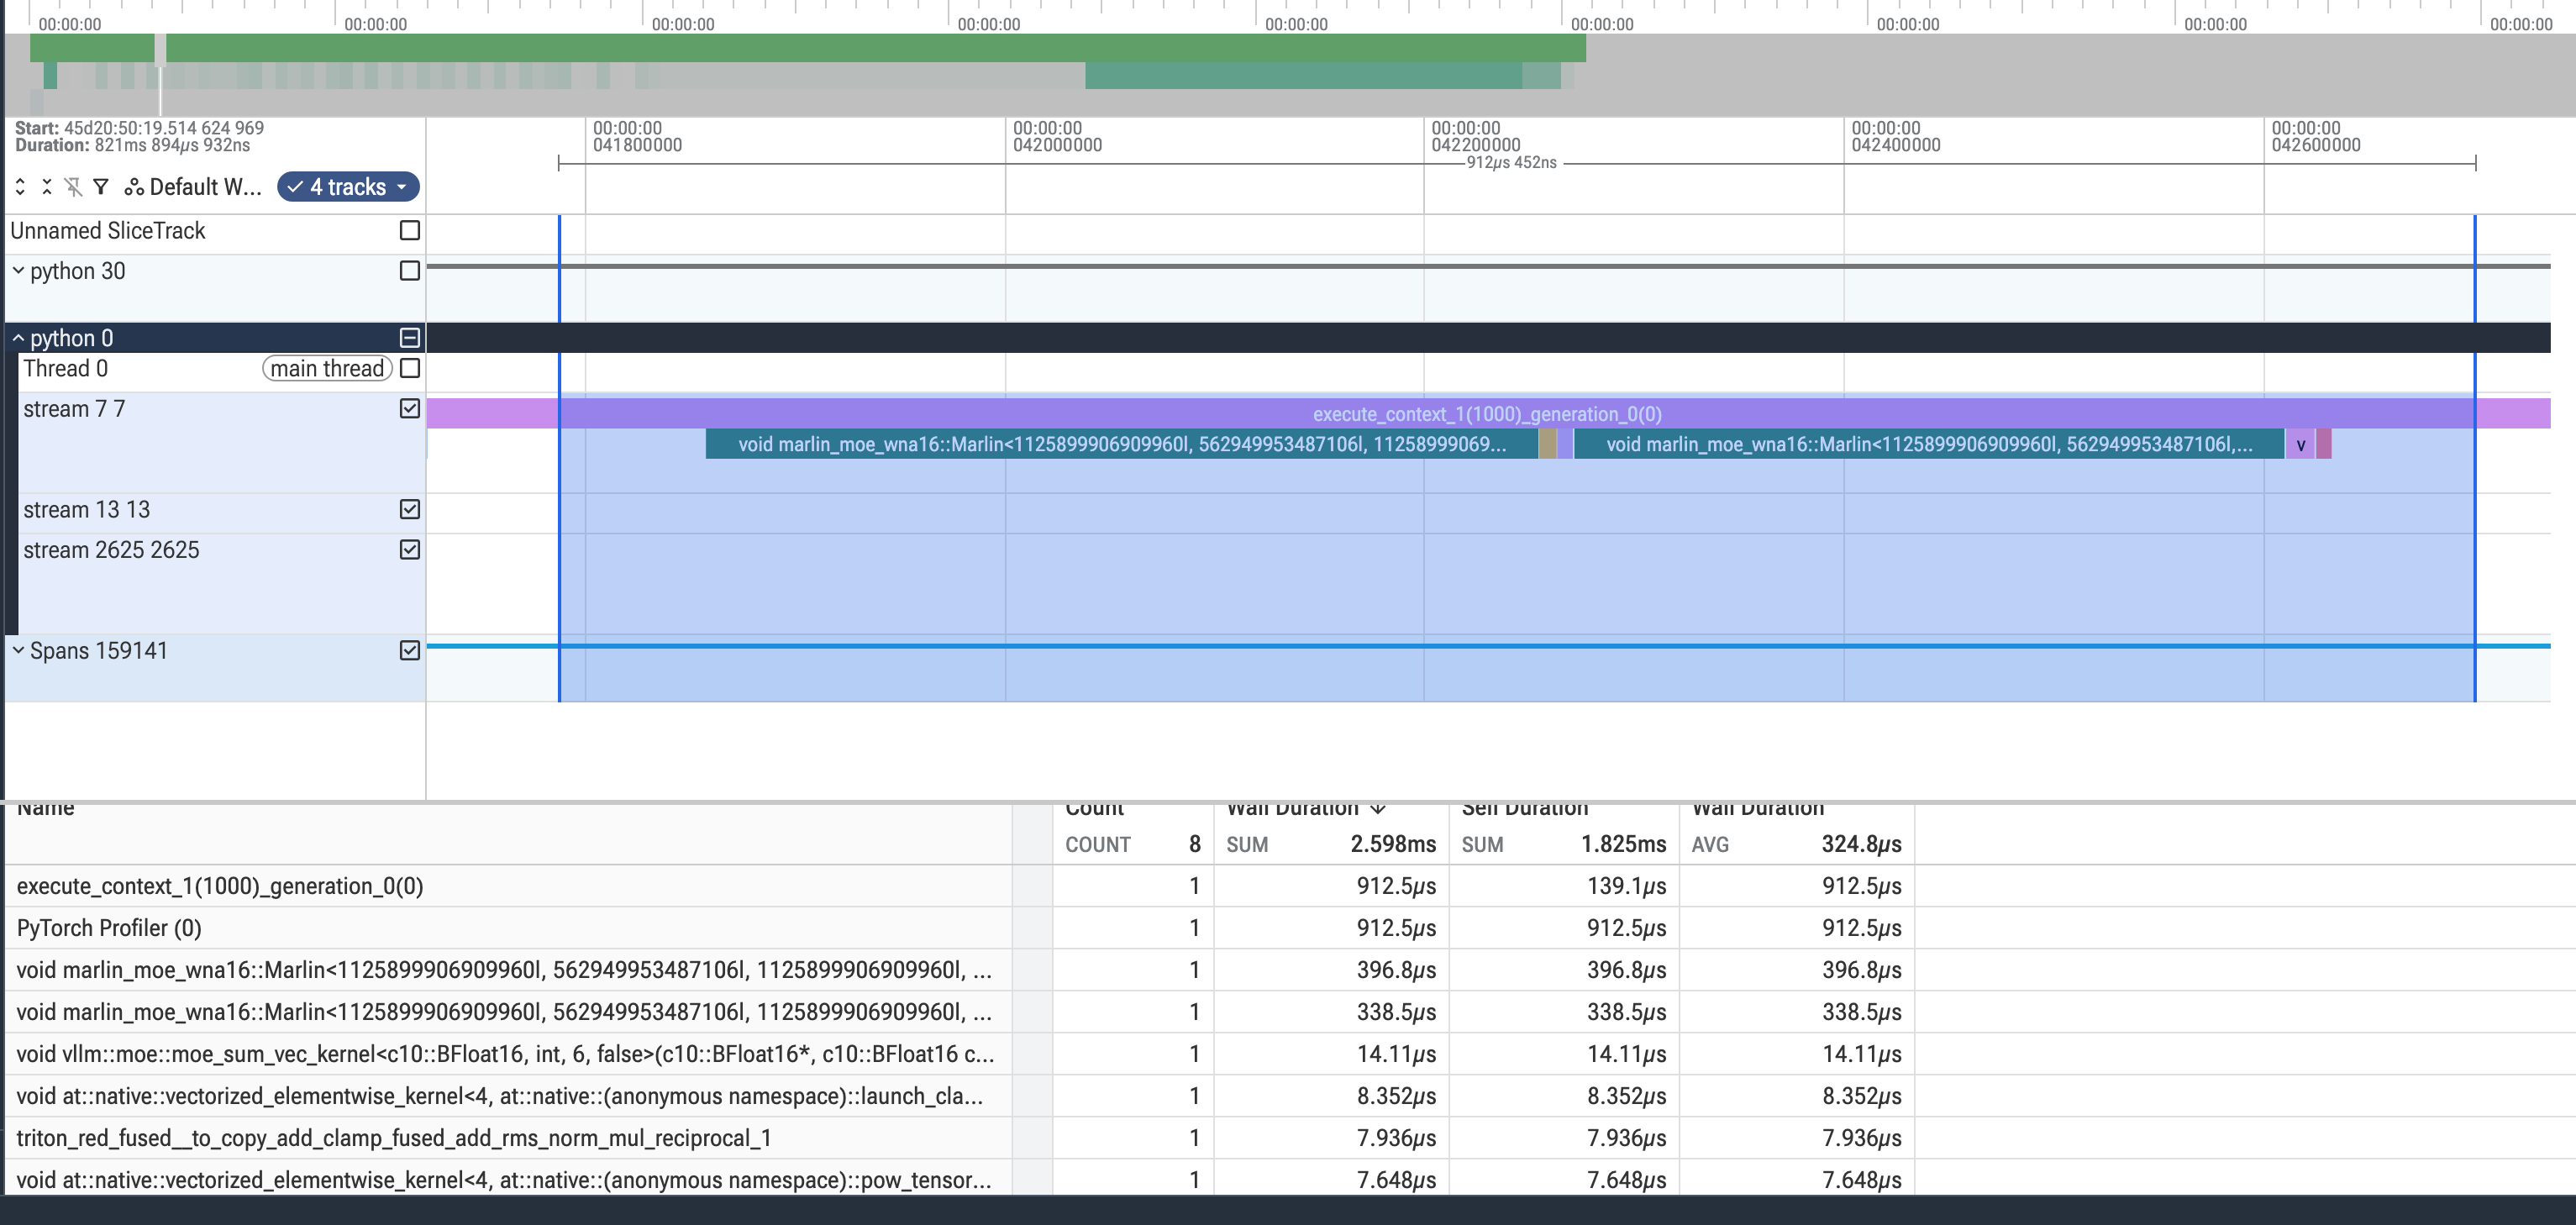The width and height of the screenshot is (2576, 1225).
Task: Open the track filter funnel icon
Action: (101, 187)
